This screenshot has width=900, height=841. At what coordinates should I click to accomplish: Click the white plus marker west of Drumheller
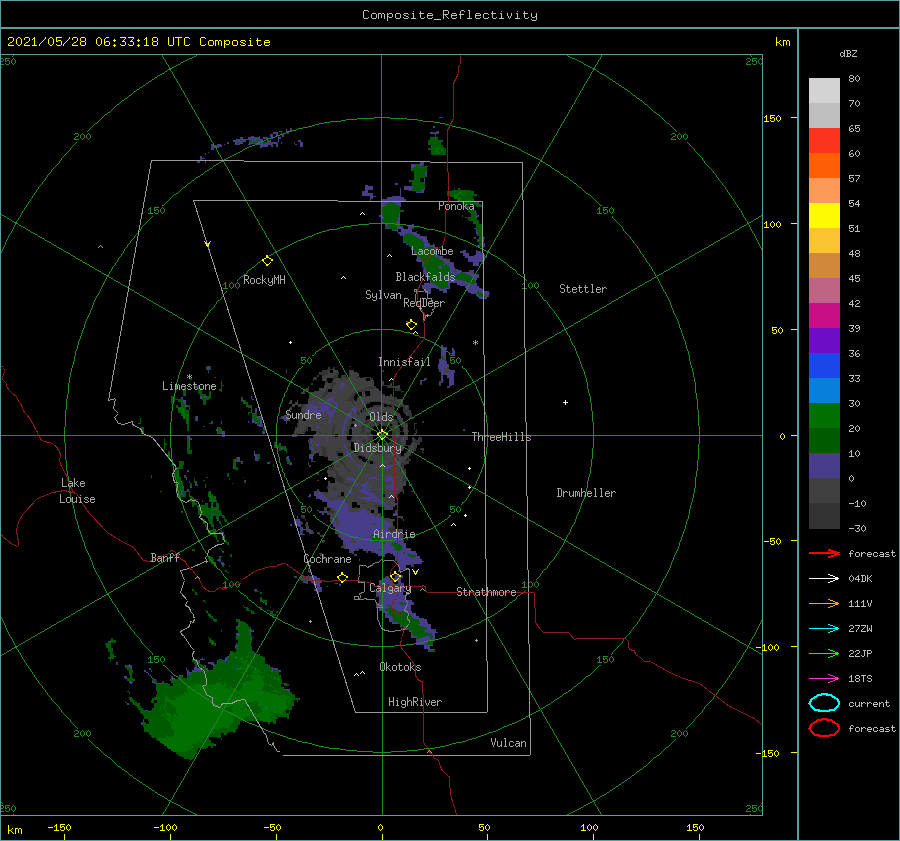click(x=565, y=402)
